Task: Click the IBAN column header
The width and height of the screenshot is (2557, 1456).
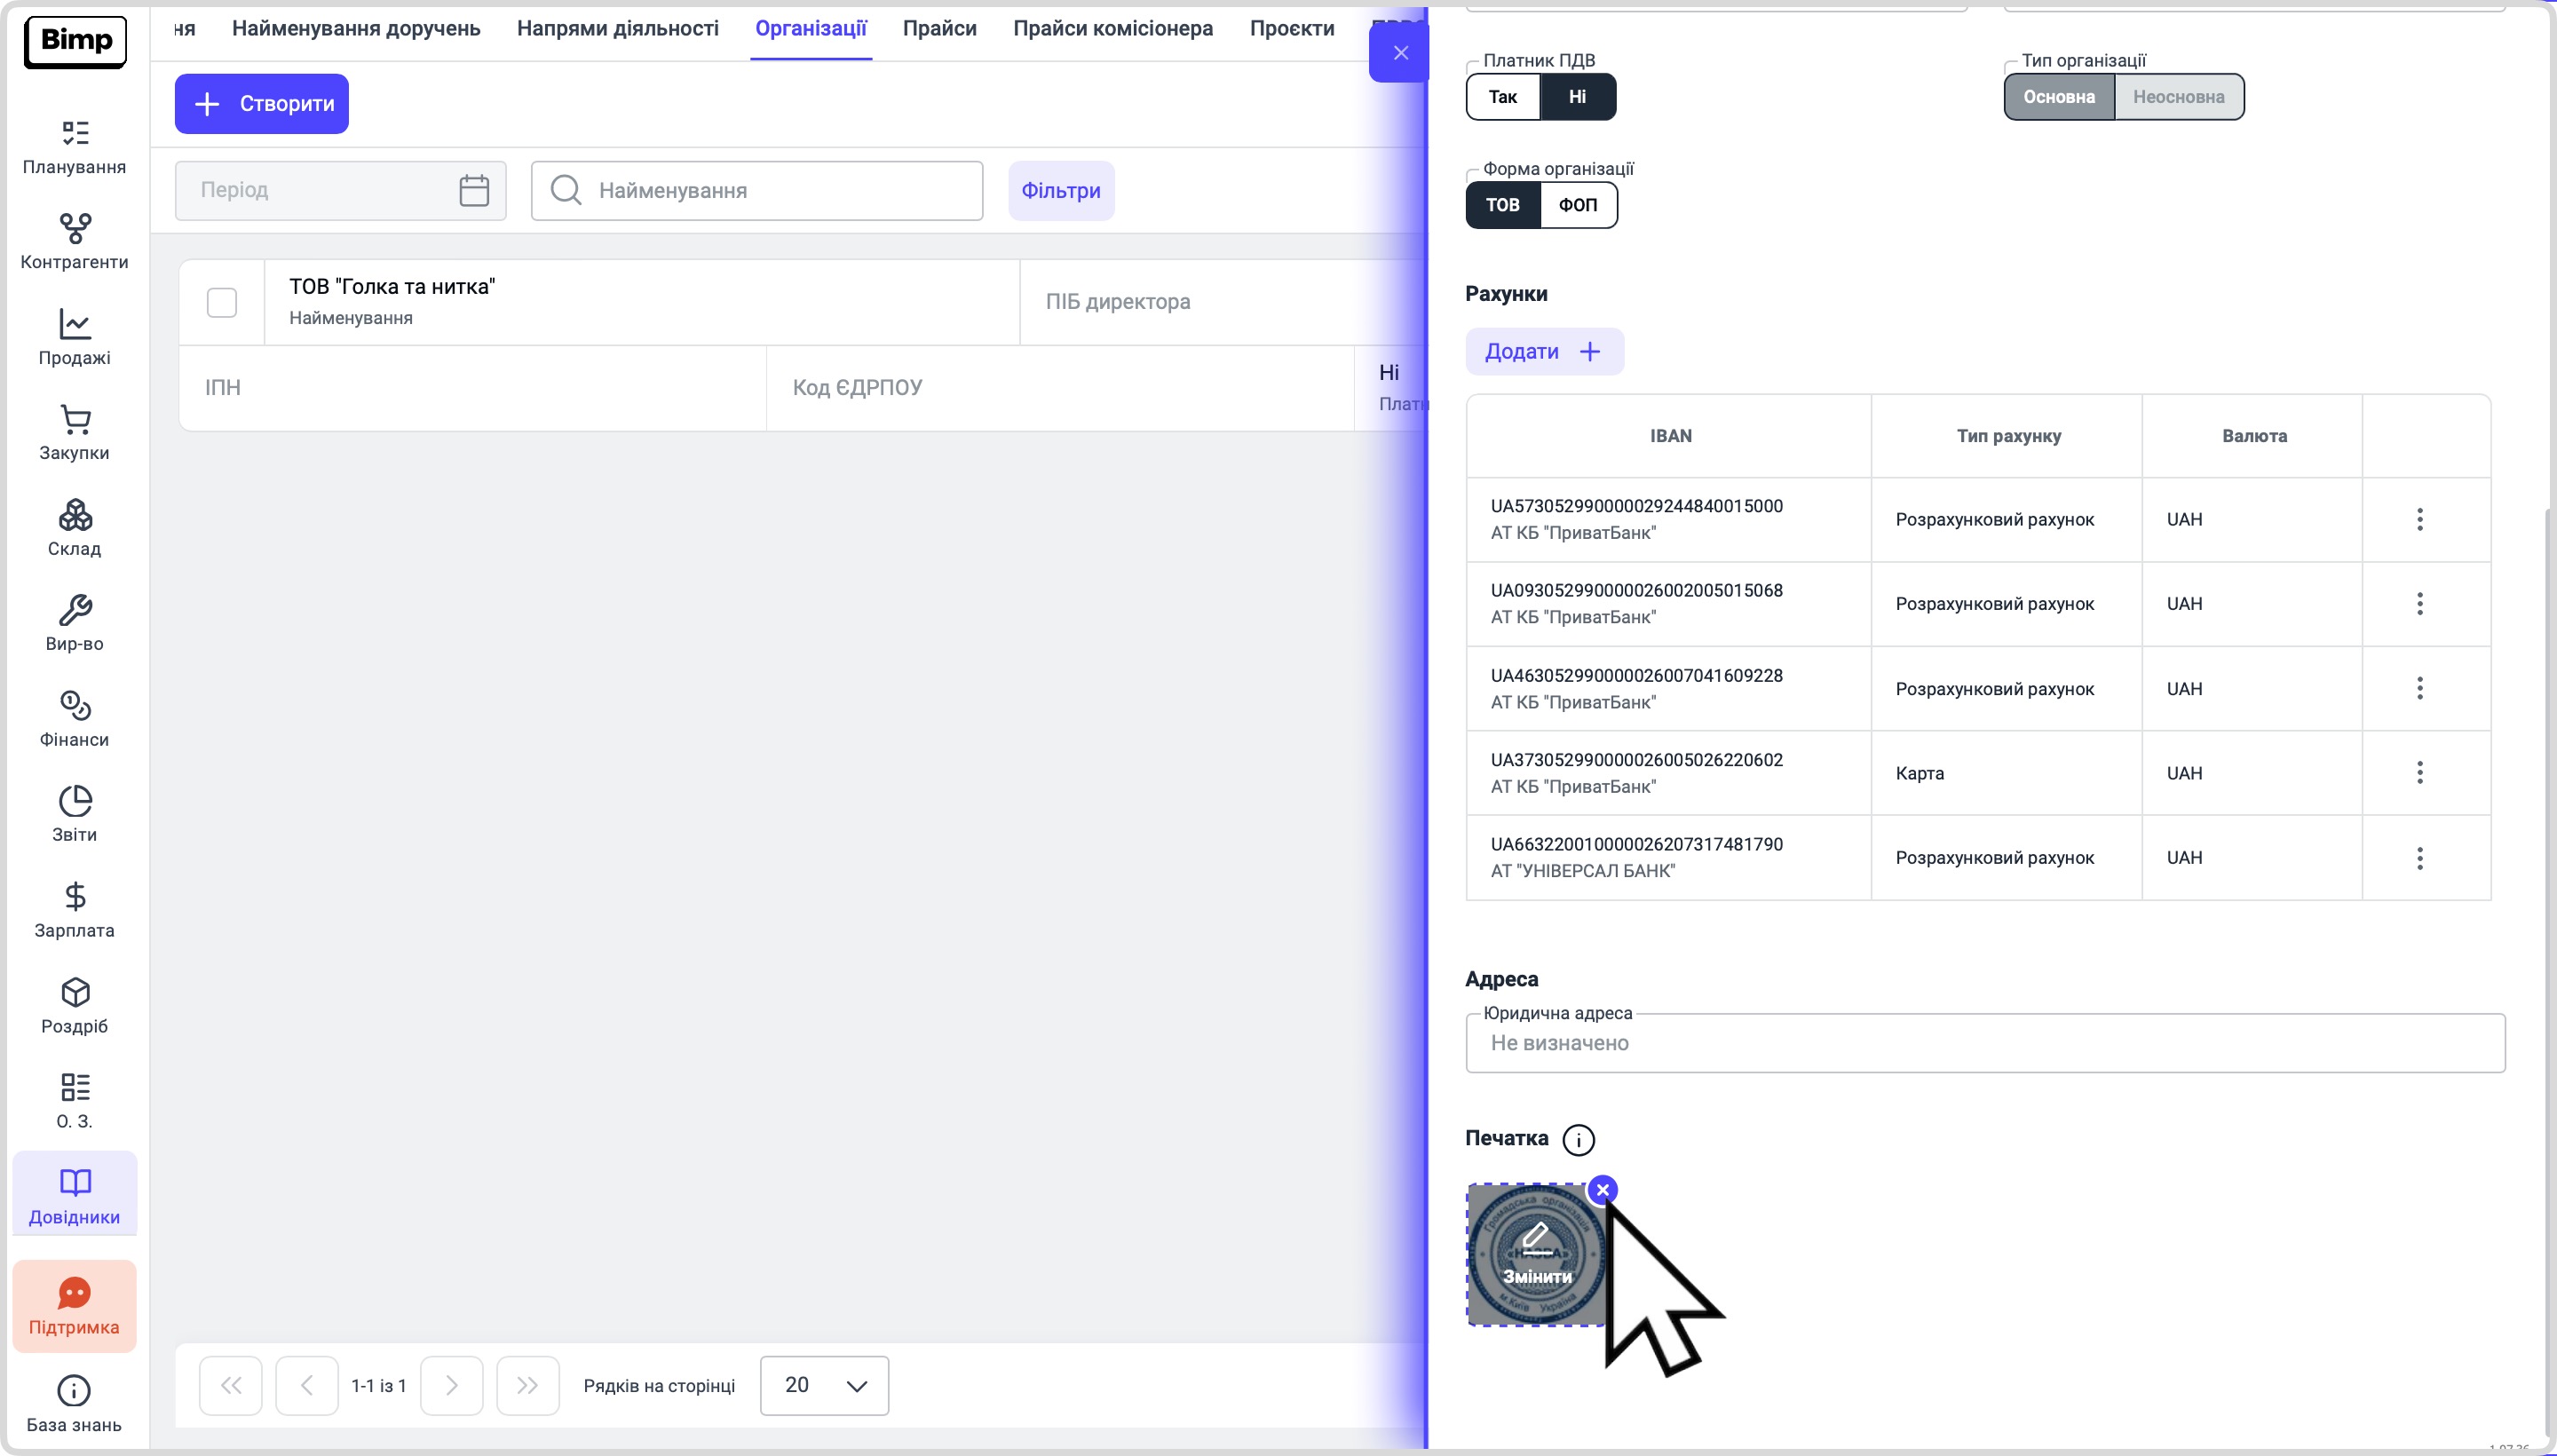Action: point(1670,436)
